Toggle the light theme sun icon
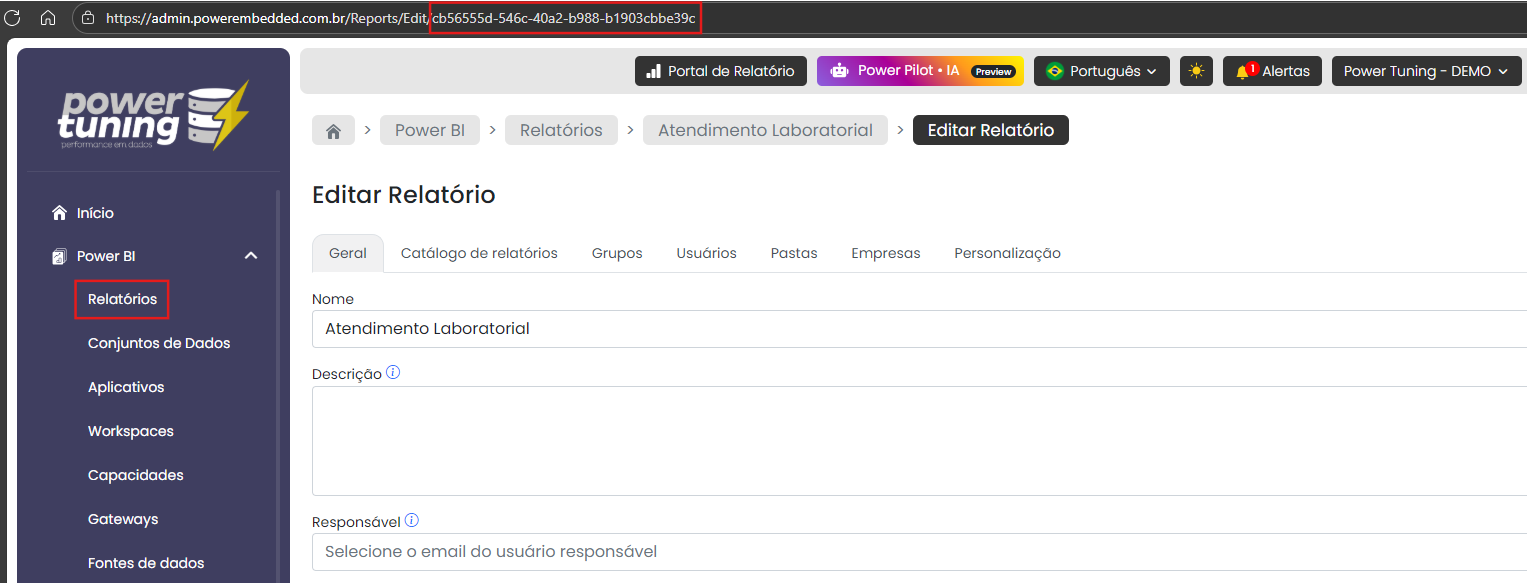This screenshot has height=583, width=1527. pos(1196,71)
